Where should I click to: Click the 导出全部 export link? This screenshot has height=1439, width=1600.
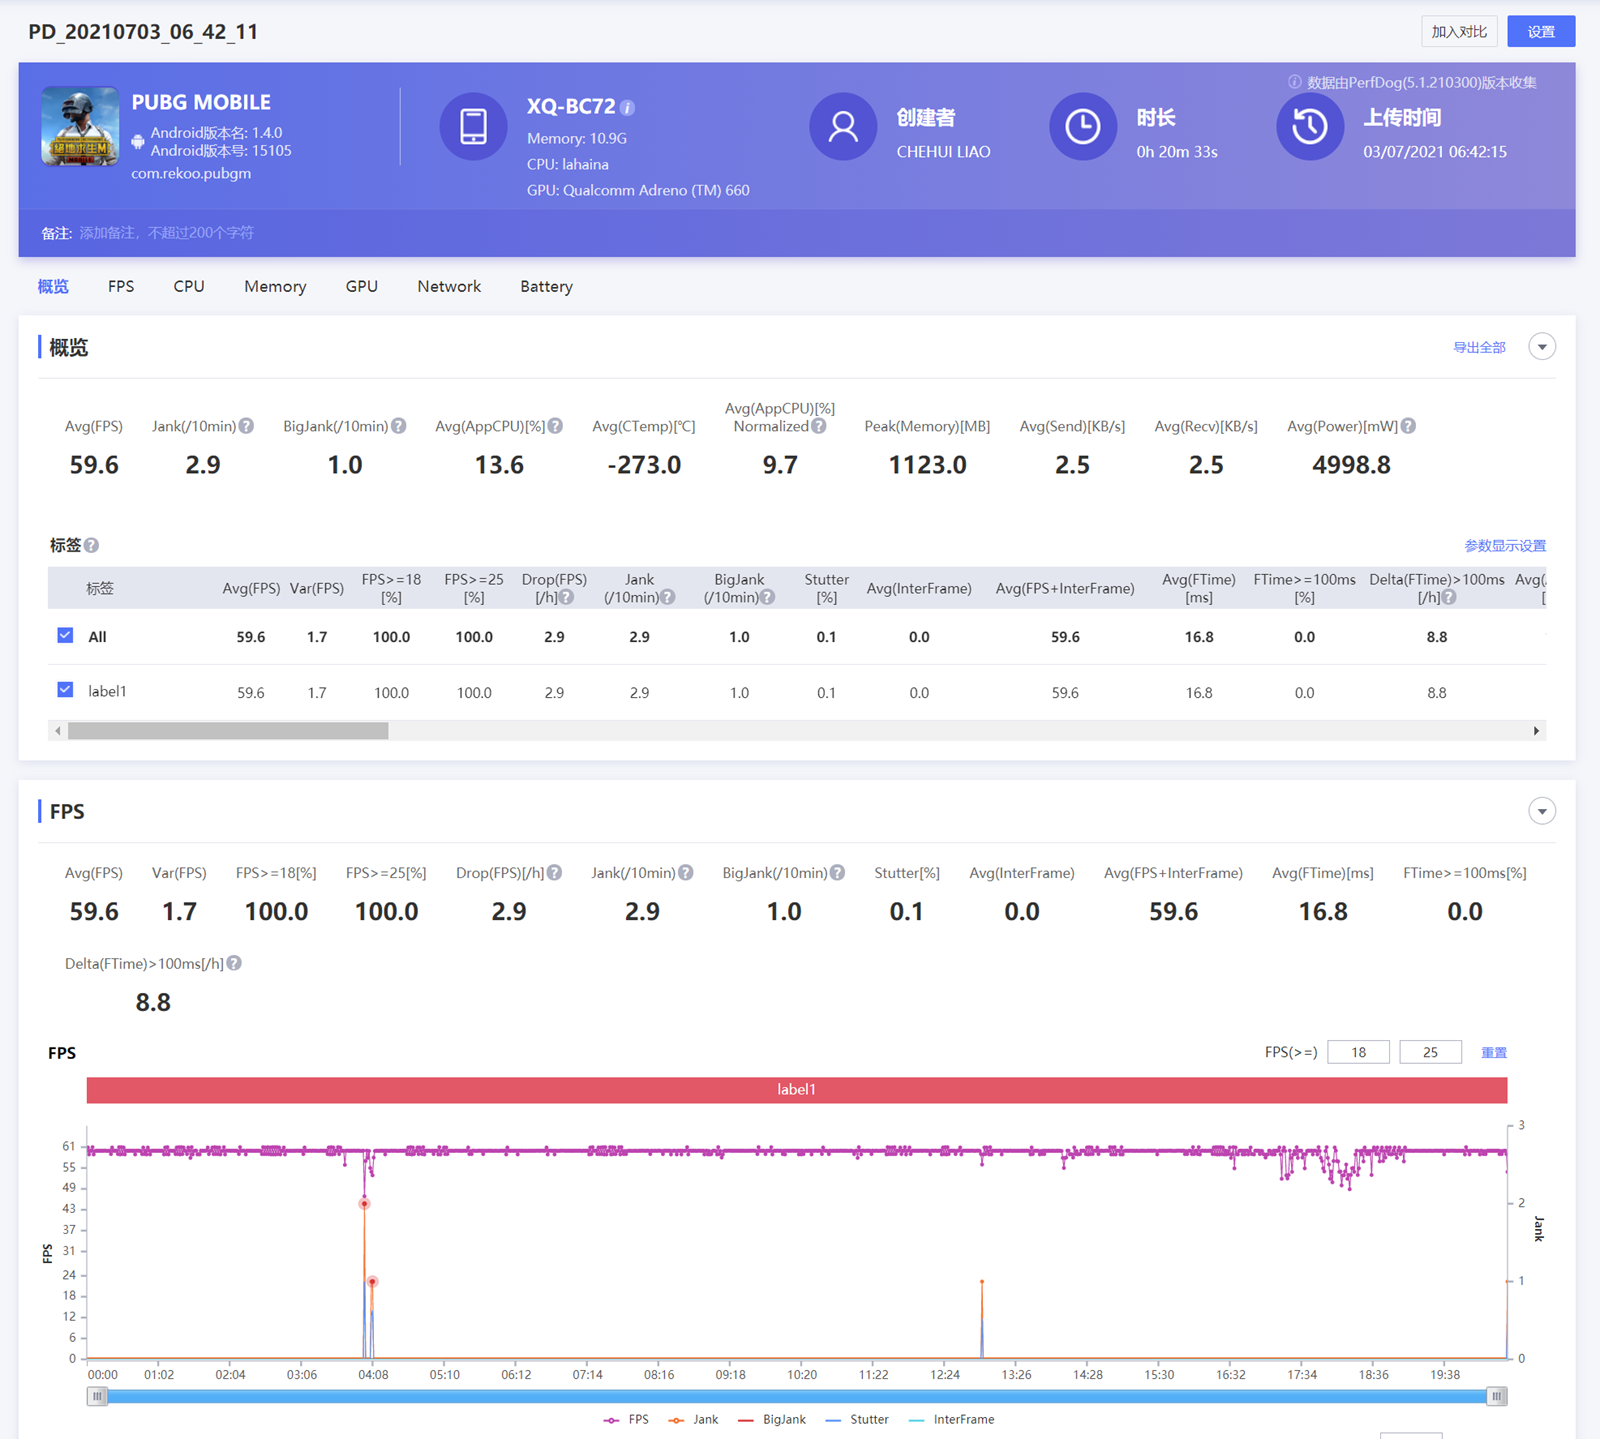point(1479,347)
